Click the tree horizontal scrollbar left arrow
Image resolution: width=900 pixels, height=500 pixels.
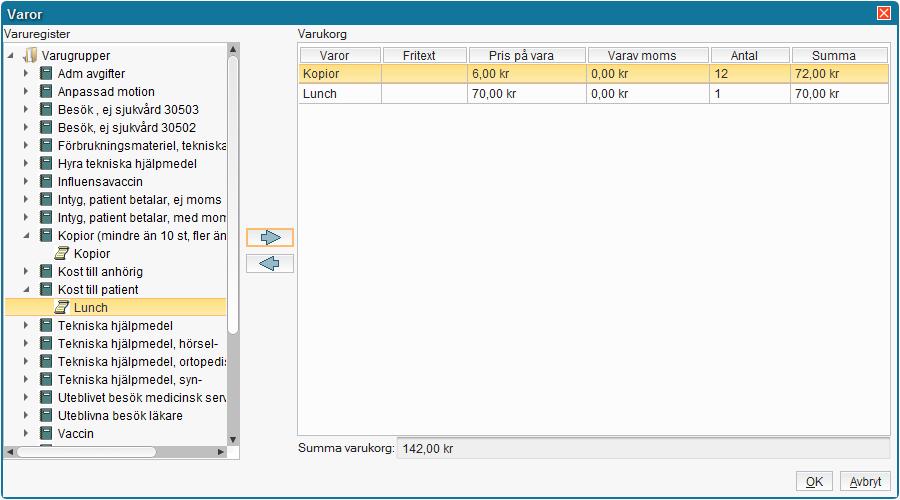(x=10, y=452)
